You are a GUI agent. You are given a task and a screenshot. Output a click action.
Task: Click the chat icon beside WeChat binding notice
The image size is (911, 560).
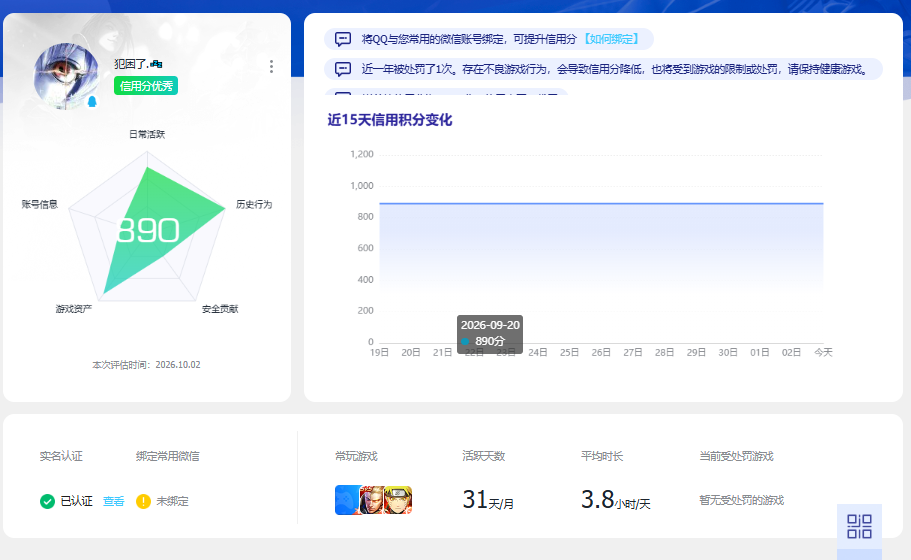click(343, 39)
